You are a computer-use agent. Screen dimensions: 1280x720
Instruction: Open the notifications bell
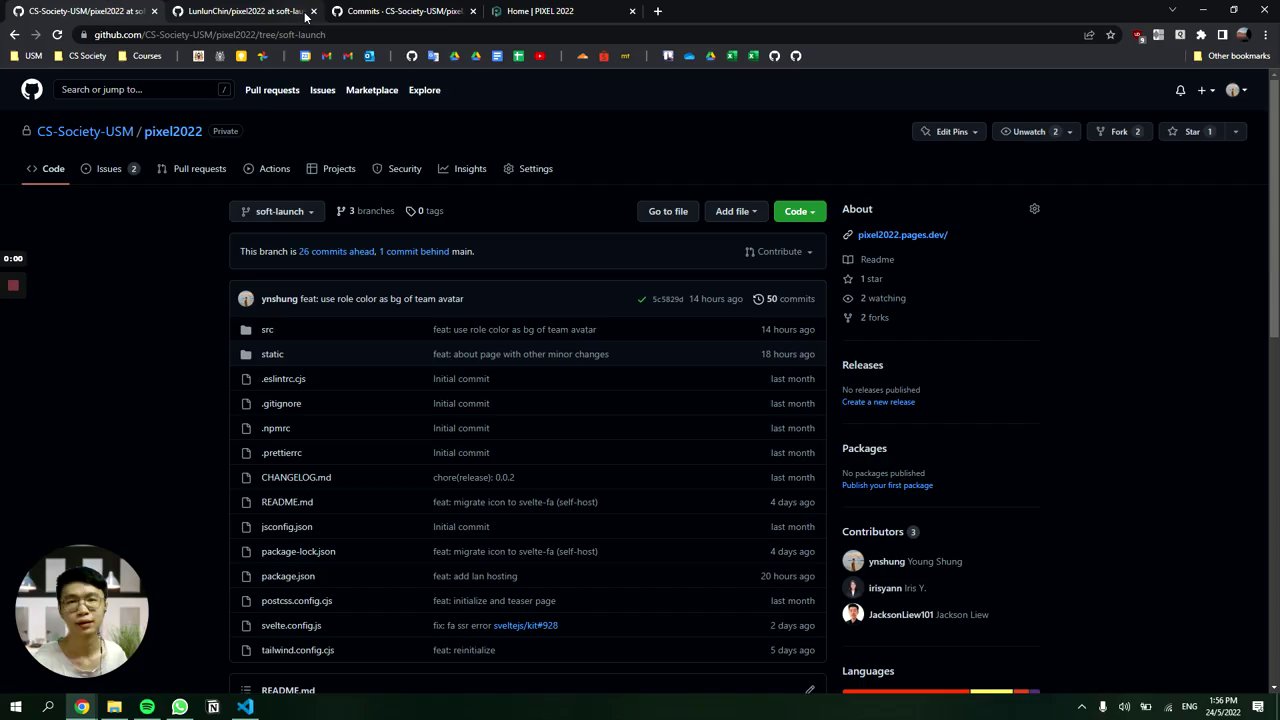point(1180,90)
